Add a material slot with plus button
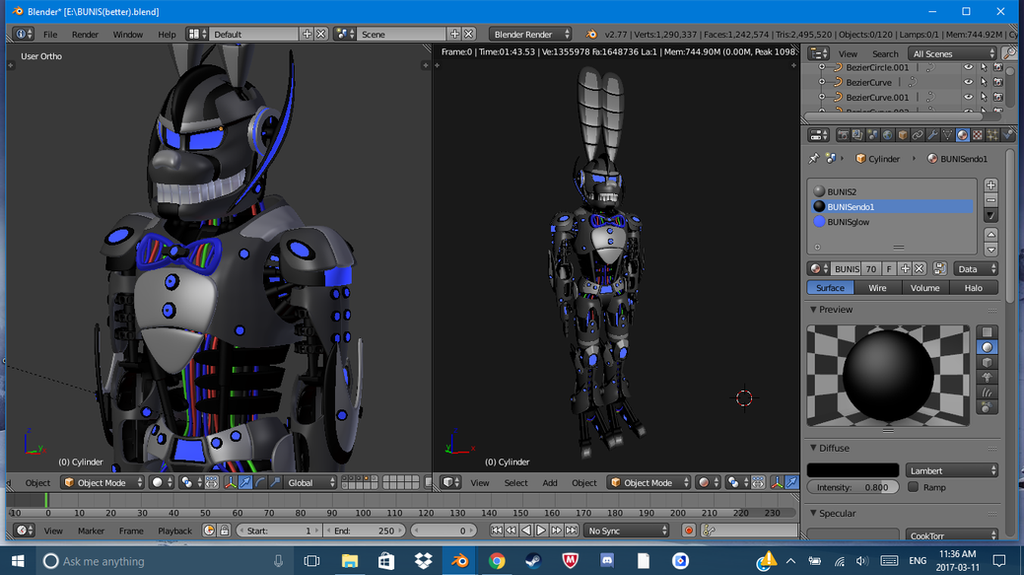The height and width of the screenshot is (575, 1024). pos(991,185)
